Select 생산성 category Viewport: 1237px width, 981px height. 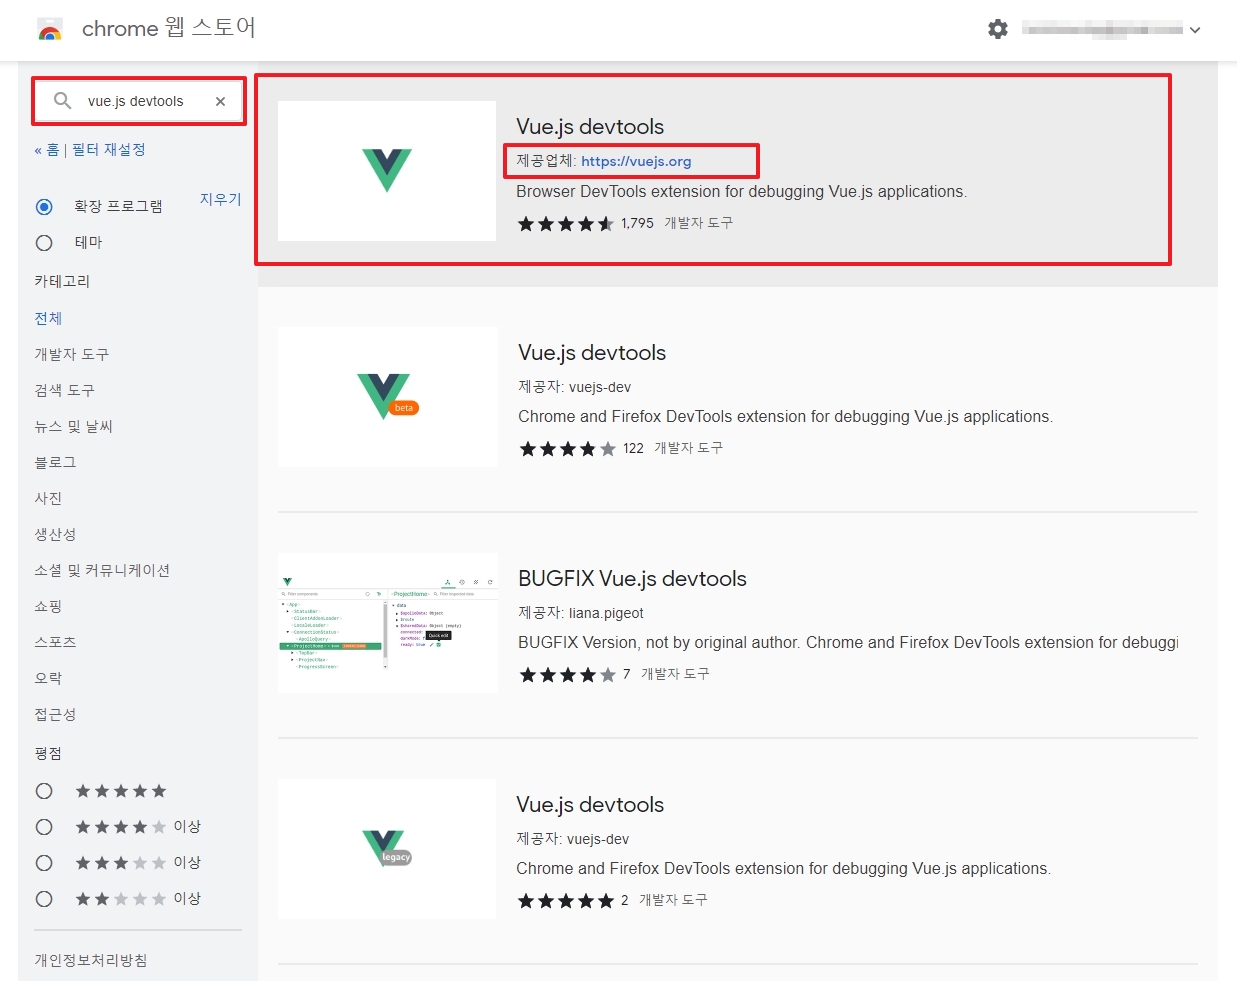point(55,534)
